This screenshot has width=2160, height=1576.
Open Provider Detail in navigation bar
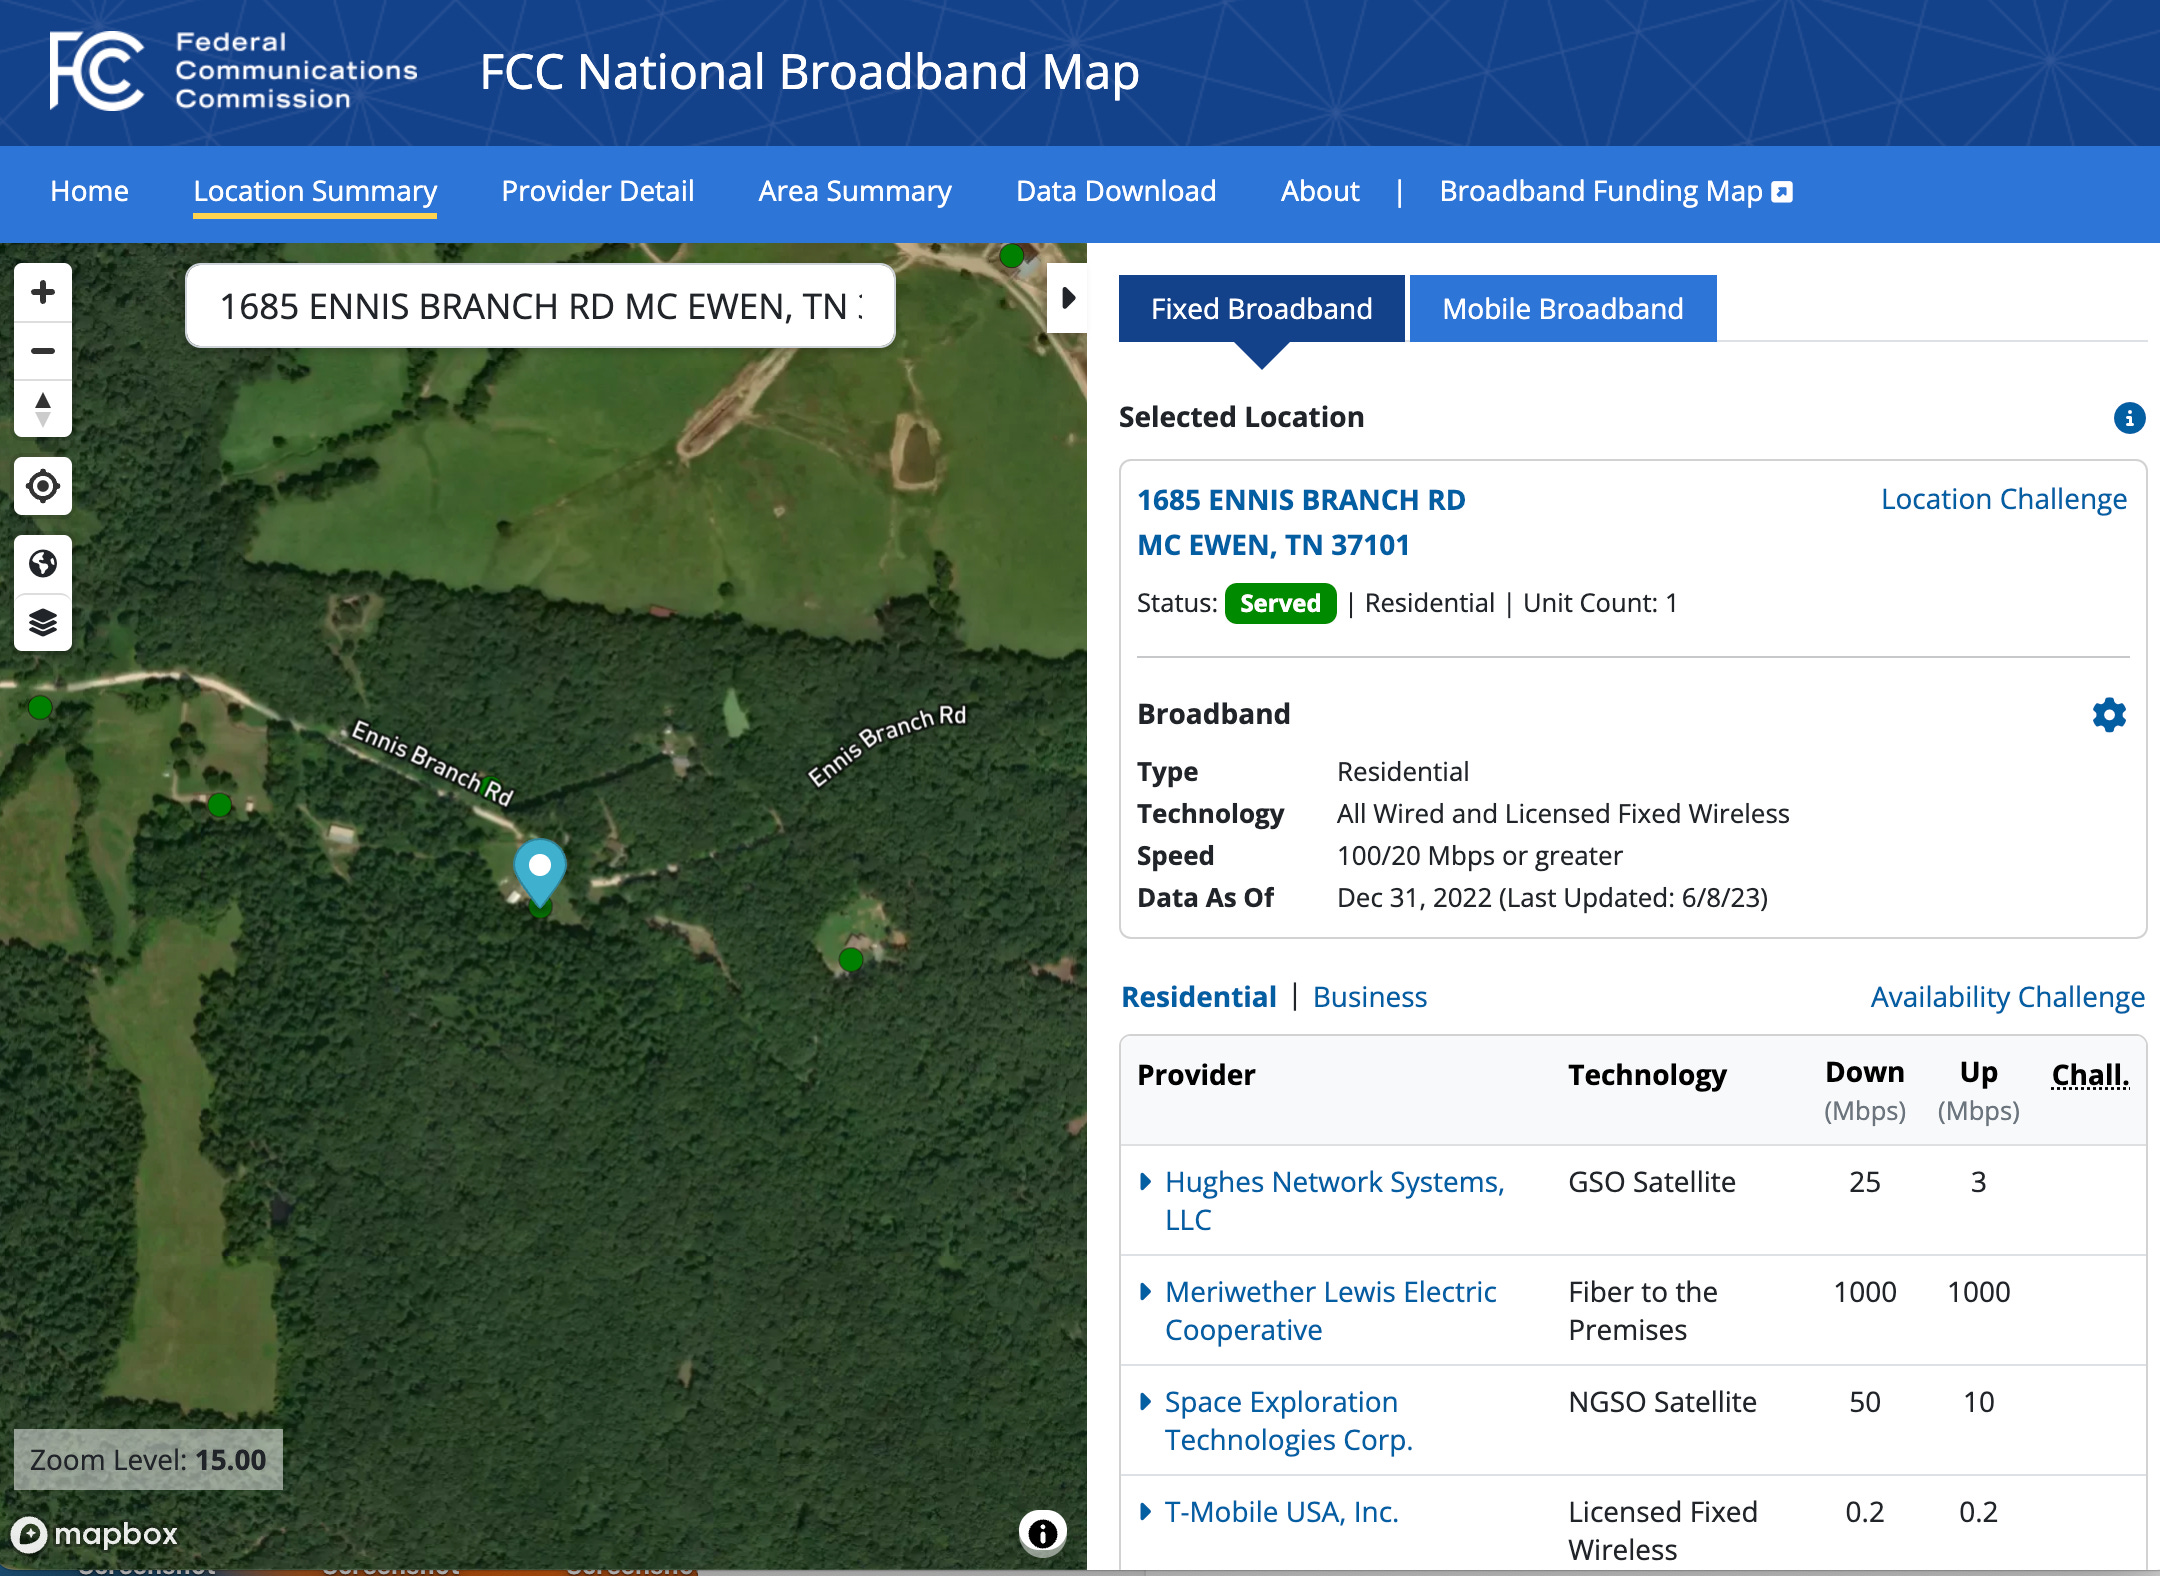[597, 191]
